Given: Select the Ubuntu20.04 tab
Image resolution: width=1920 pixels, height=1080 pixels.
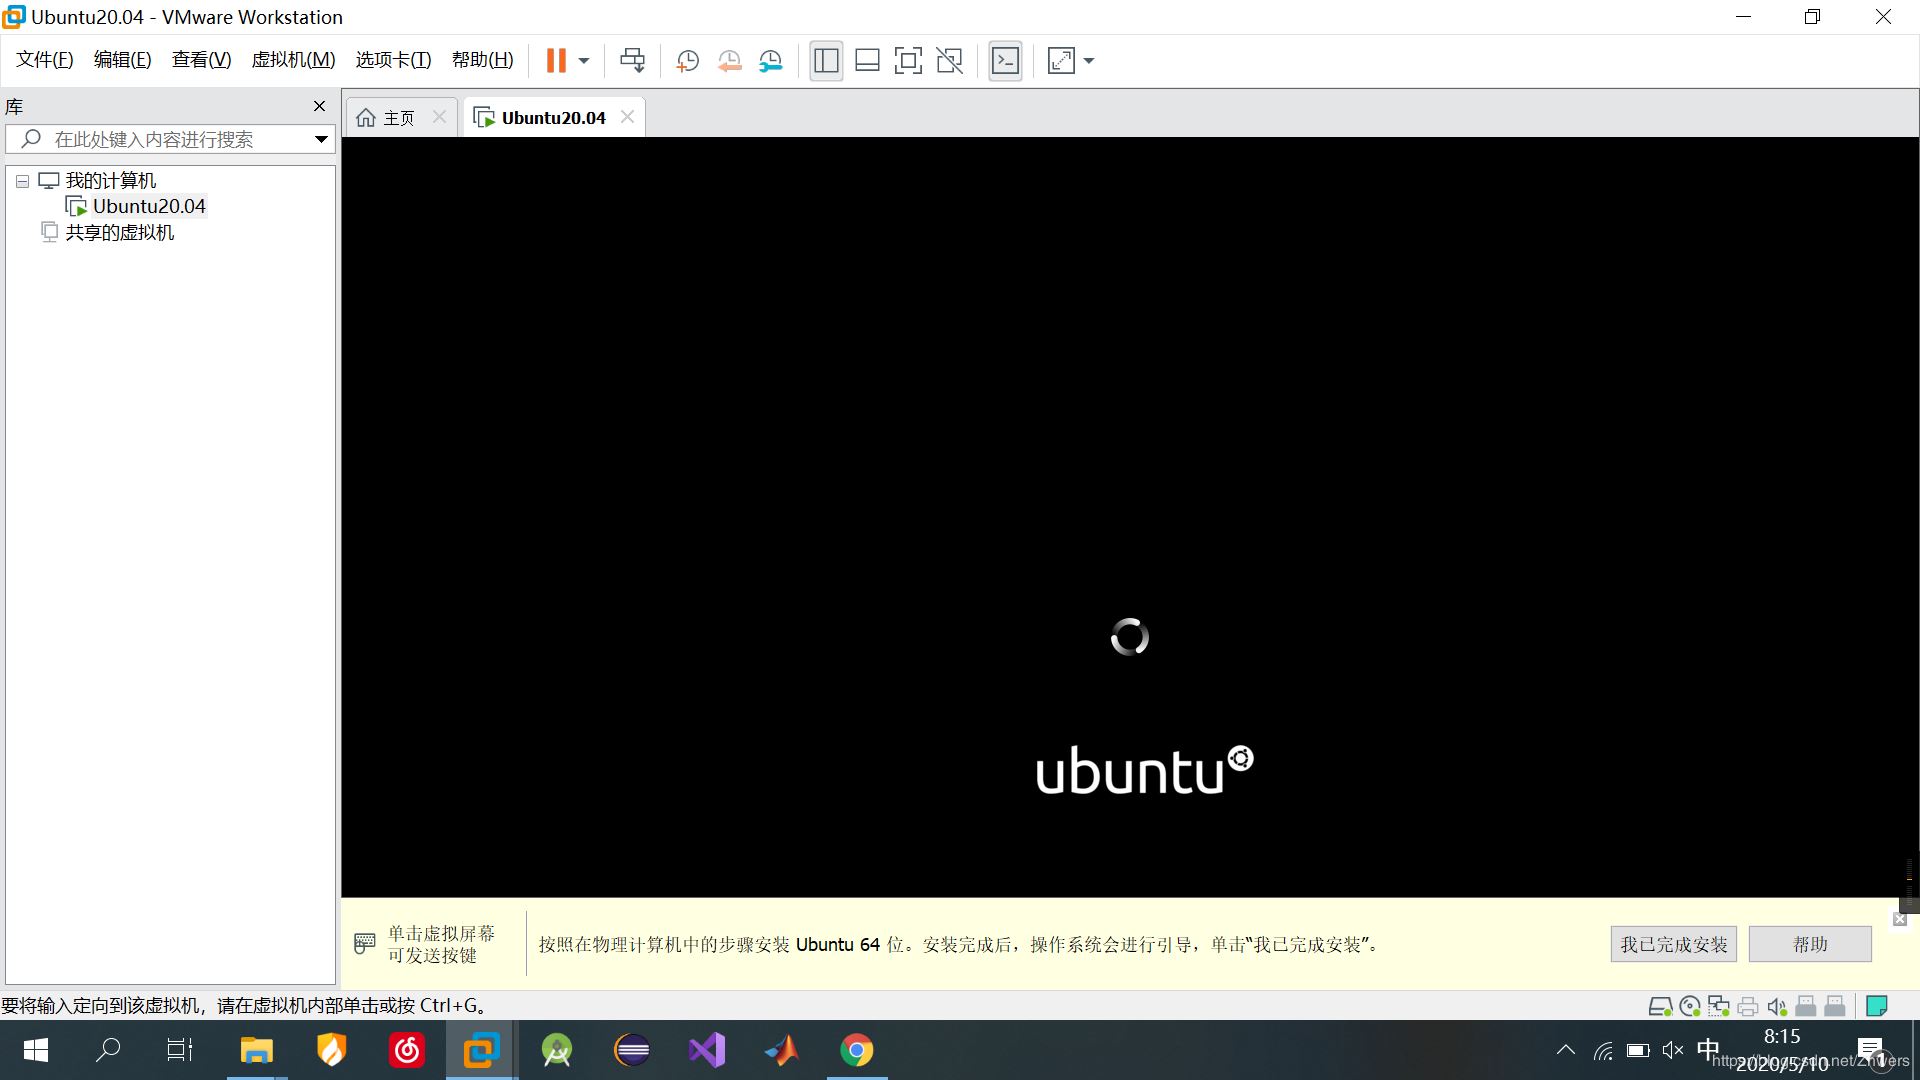Looking at the screenshot, I should click(x=551, y=117).
